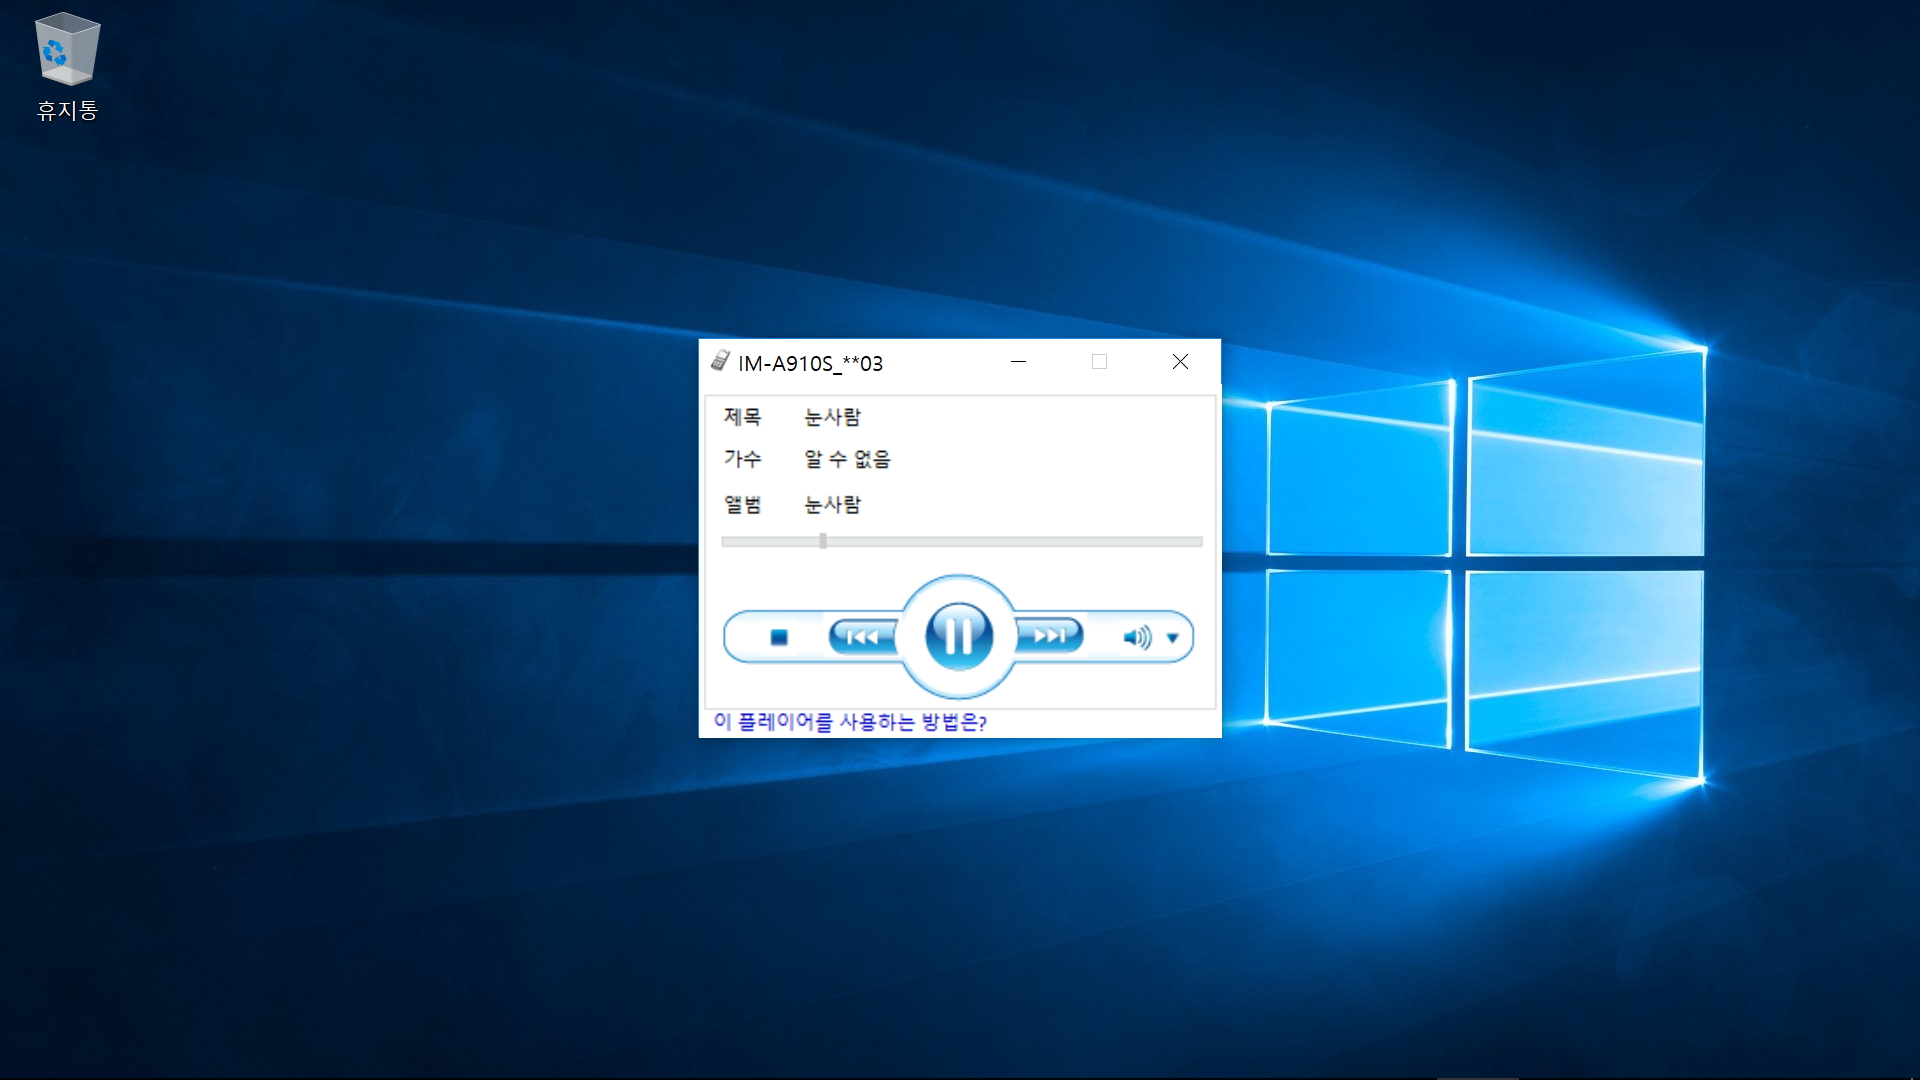
Task: Click the song title value 눈사람
Action: click(x=832, y=416)
